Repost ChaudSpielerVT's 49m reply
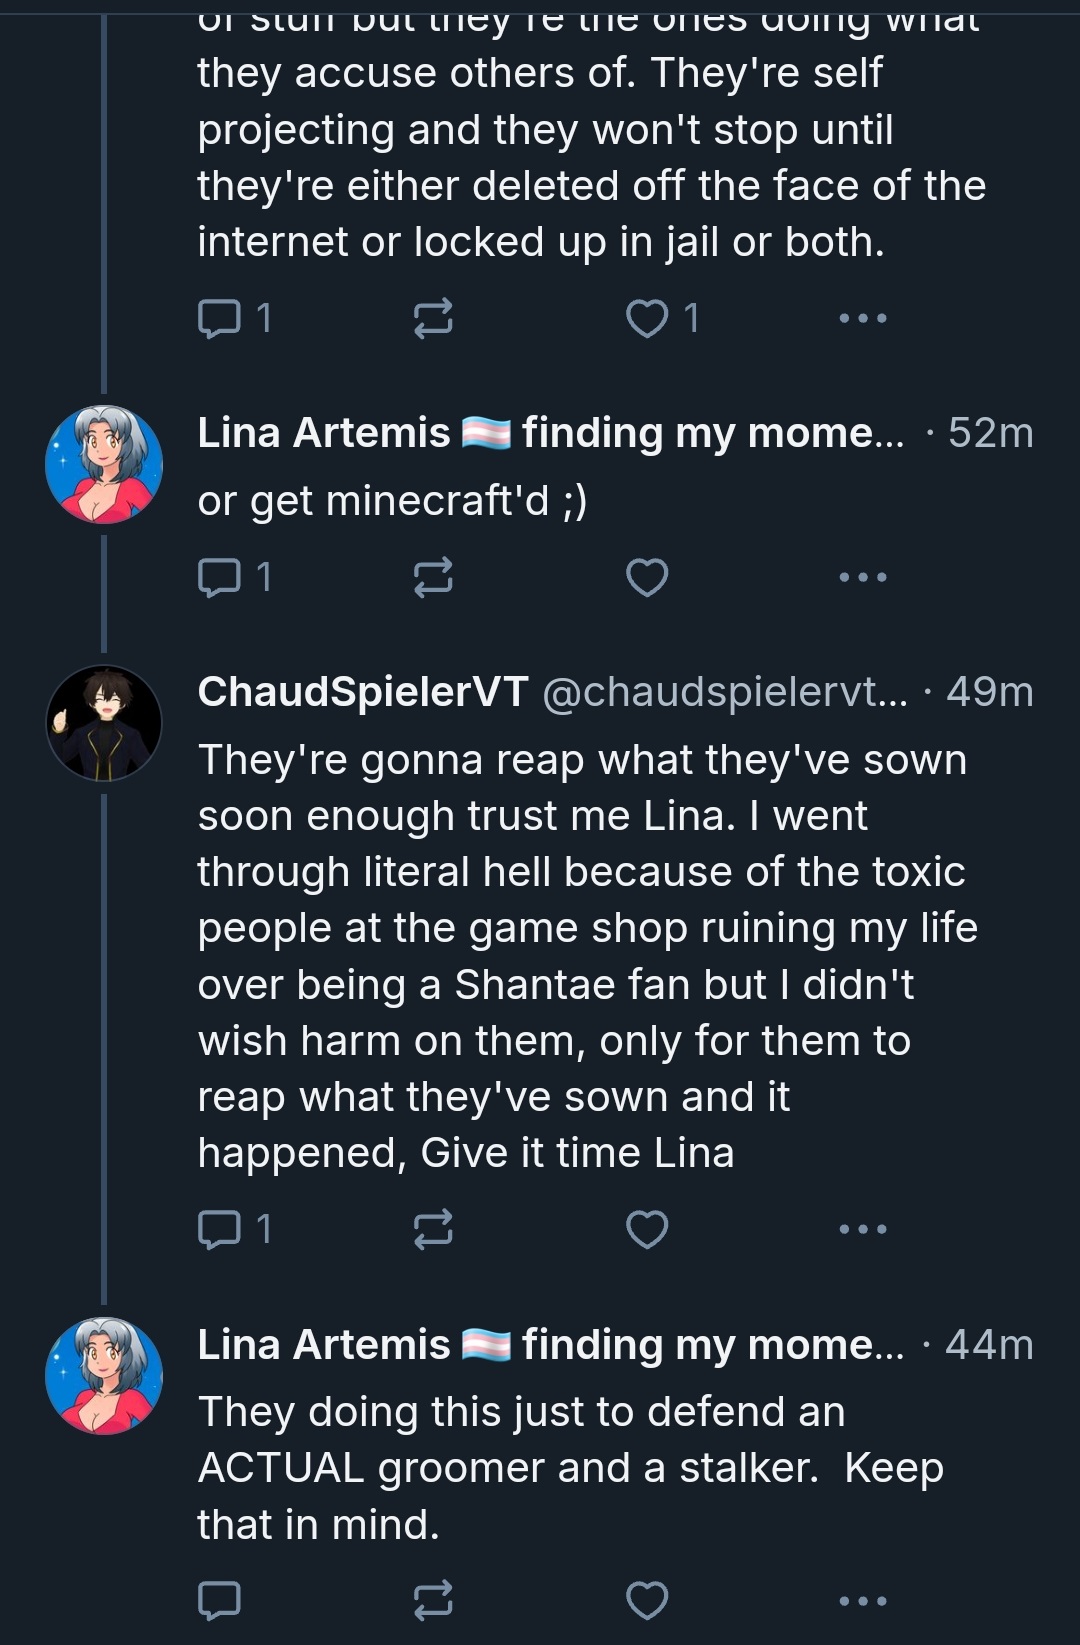Image resolution: width=1080 pixels, height=1645 pixels. (433, 1229)
